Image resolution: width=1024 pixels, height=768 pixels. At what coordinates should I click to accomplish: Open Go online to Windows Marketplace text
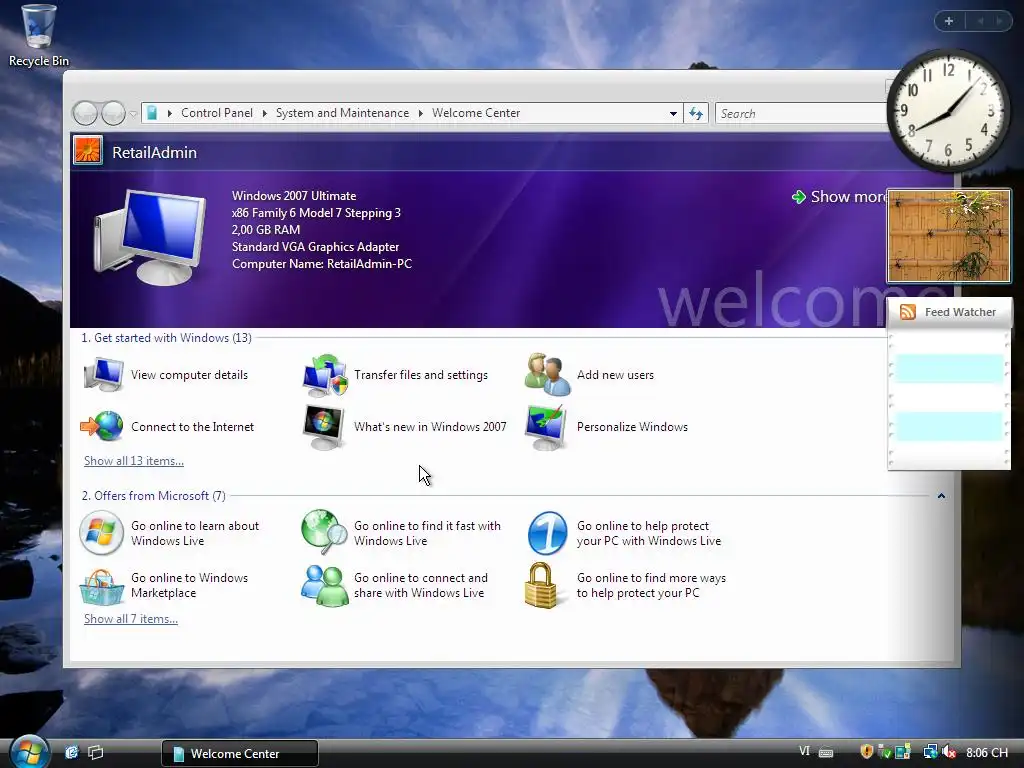pos(189,585)
